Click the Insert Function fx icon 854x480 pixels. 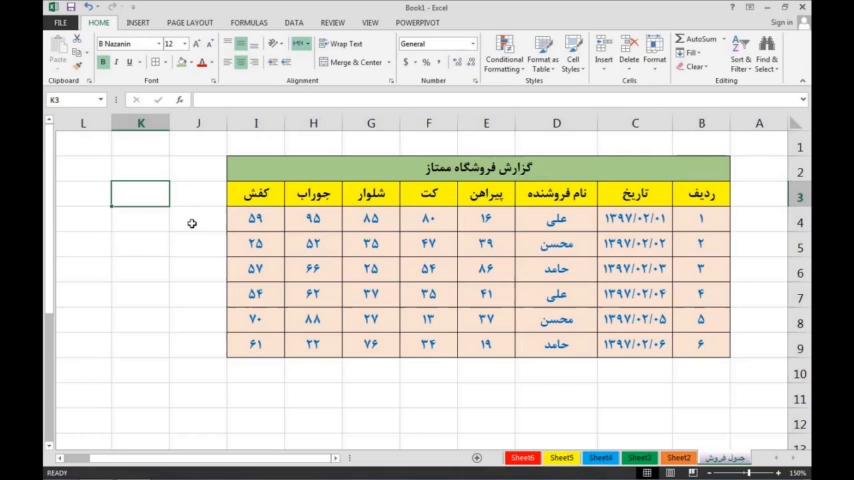point(180,100)
